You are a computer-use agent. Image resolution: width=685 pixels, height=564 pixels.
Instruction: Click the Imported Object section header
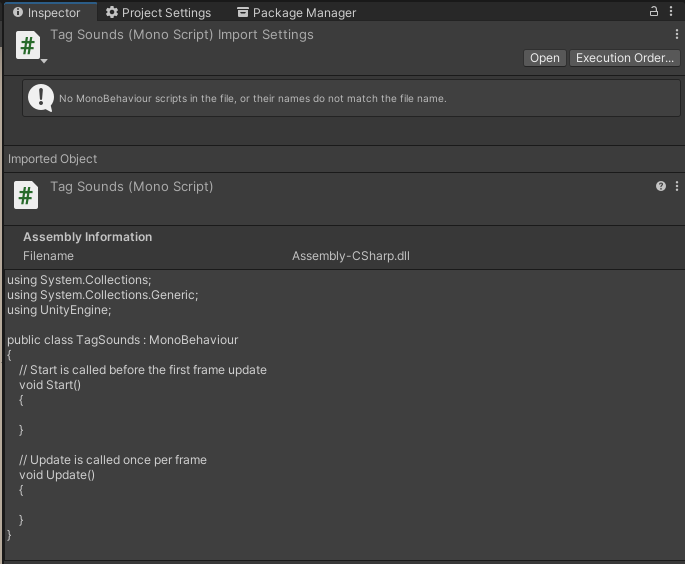(x=53, y=159)
